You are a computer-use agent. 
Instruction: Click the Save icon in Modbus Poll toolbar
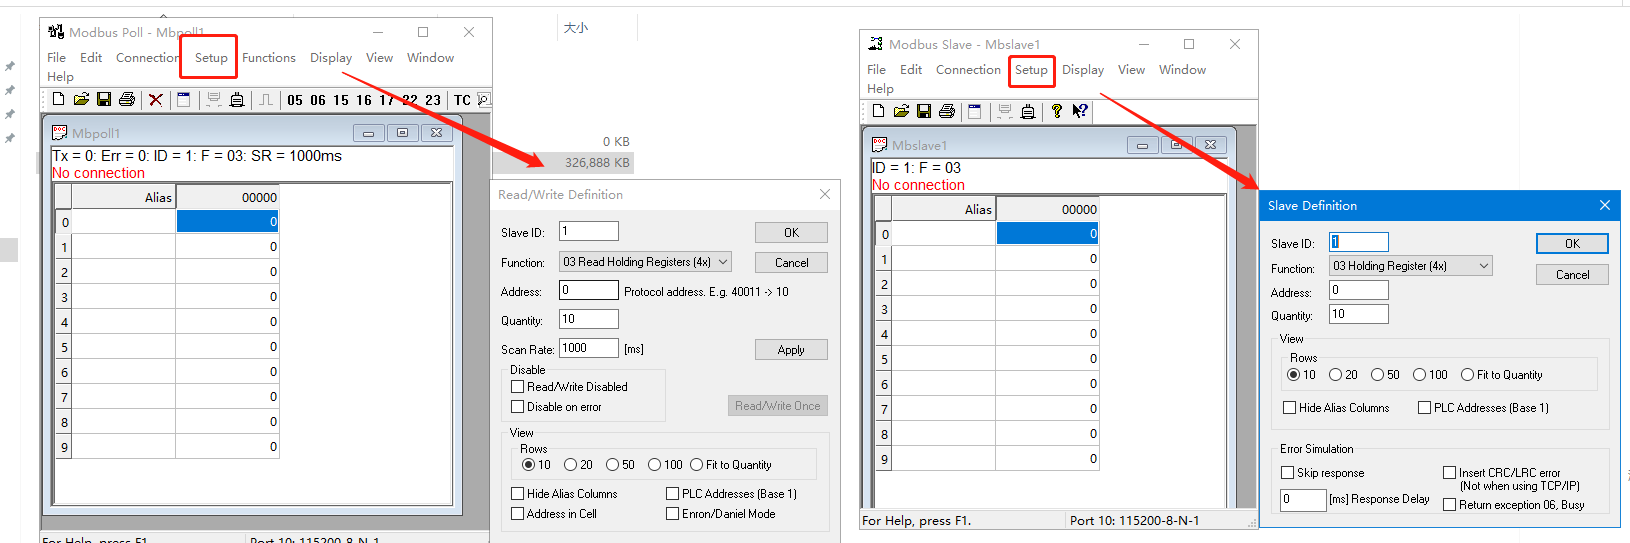[x=104, y=100]
